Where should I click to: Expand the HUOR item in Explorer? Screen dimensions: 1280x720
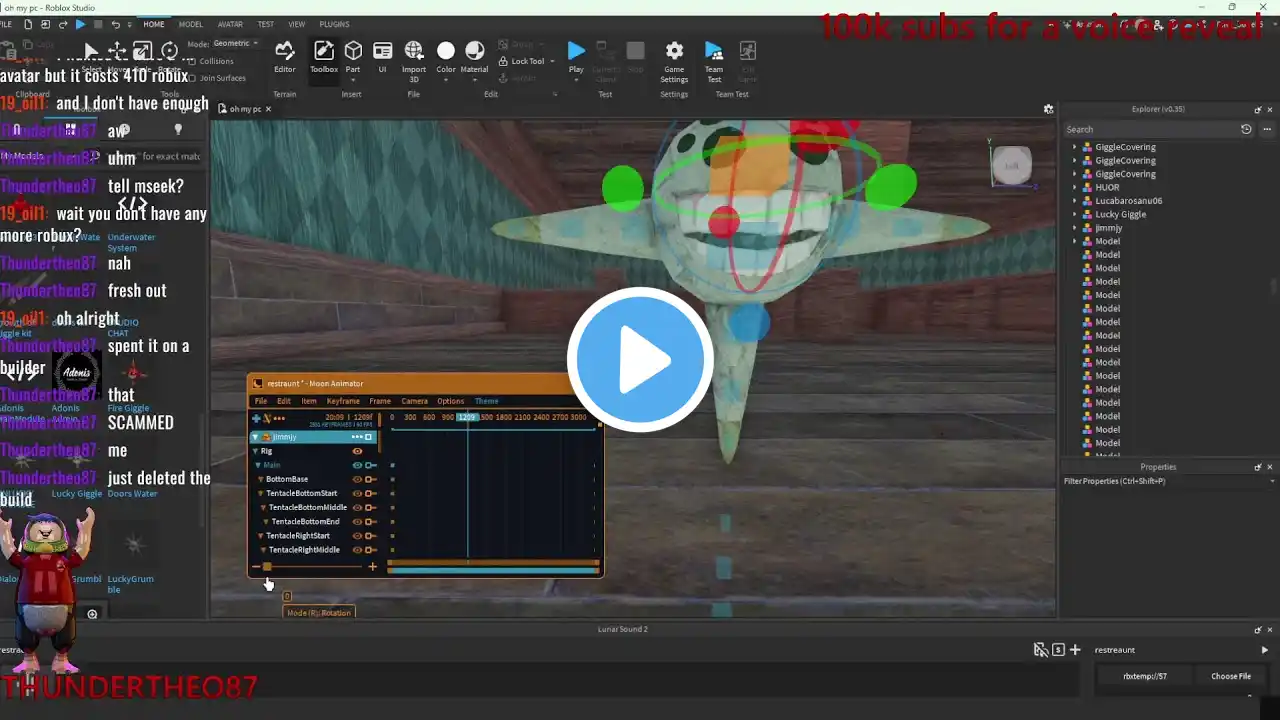[1075, 187]
